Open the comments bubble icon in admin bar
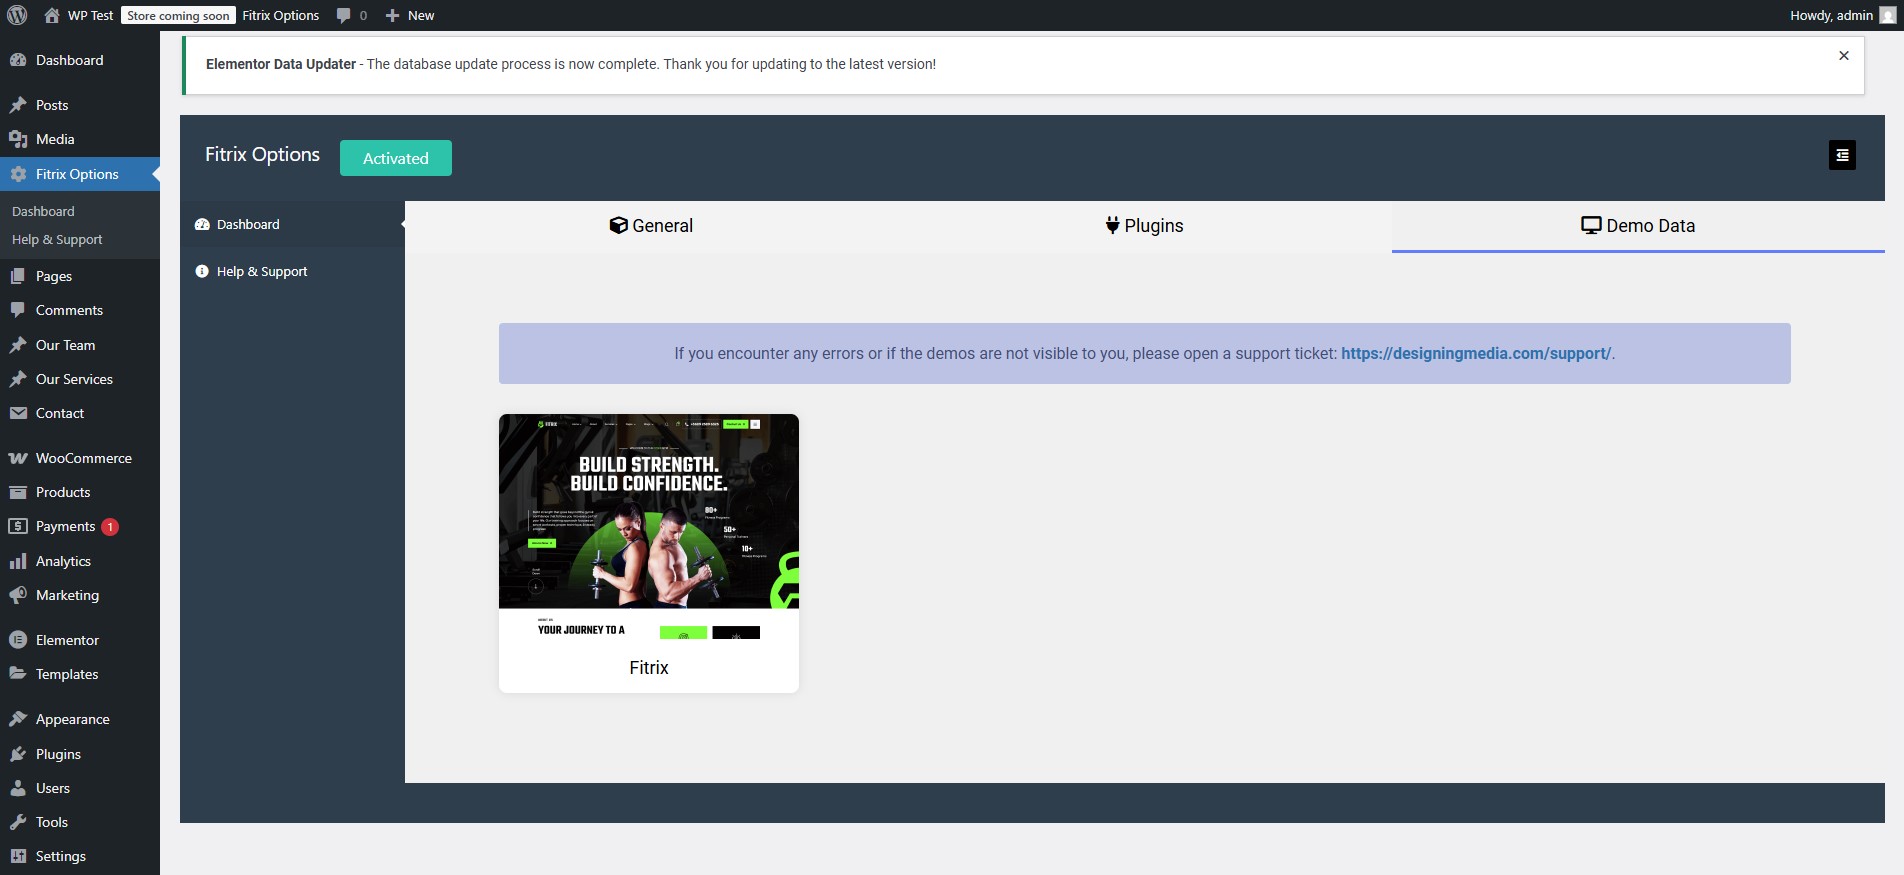This screenshot has height=875, width=1904. (344, 15)
